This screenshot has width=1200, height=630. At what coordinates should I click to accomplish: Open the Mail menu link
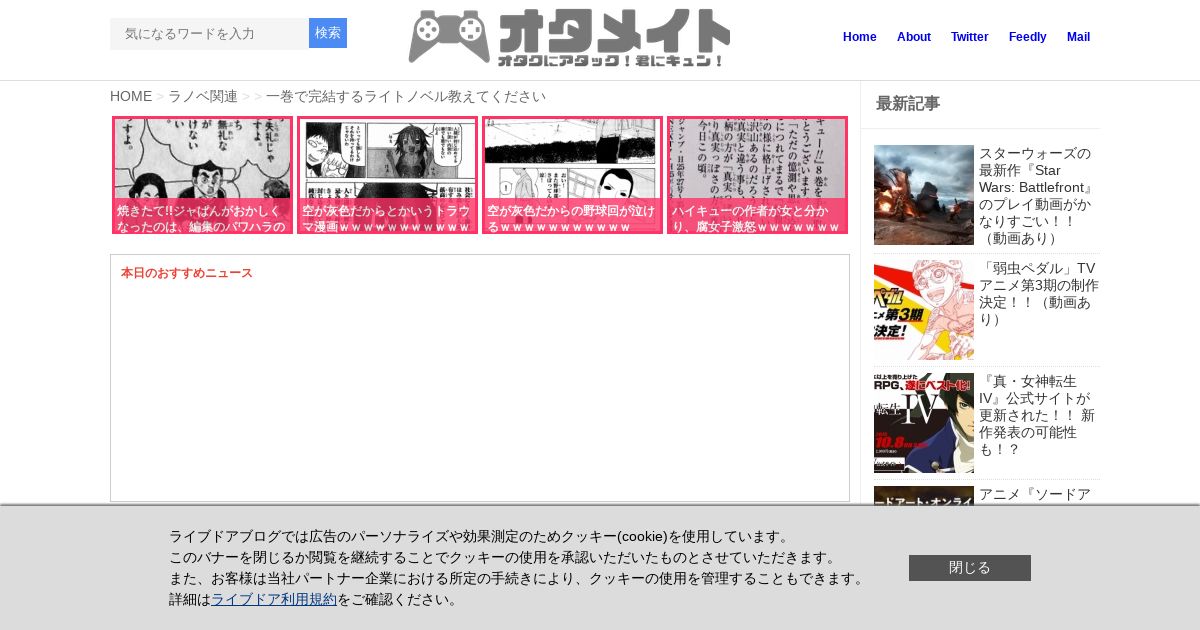pyautogui.click(x=1078, y=37)
